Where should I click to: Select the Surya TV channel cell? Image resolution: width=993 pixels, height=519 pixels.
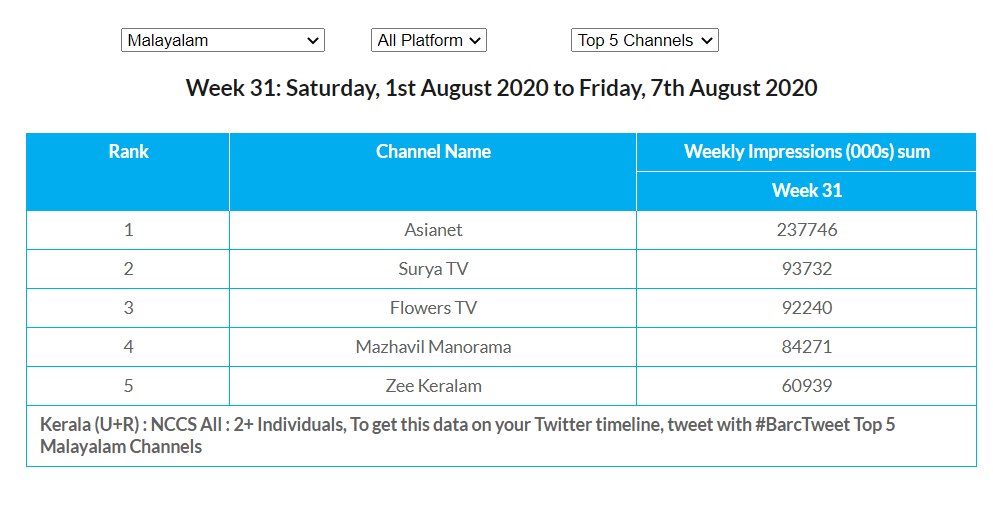click(x=433, y=269)
